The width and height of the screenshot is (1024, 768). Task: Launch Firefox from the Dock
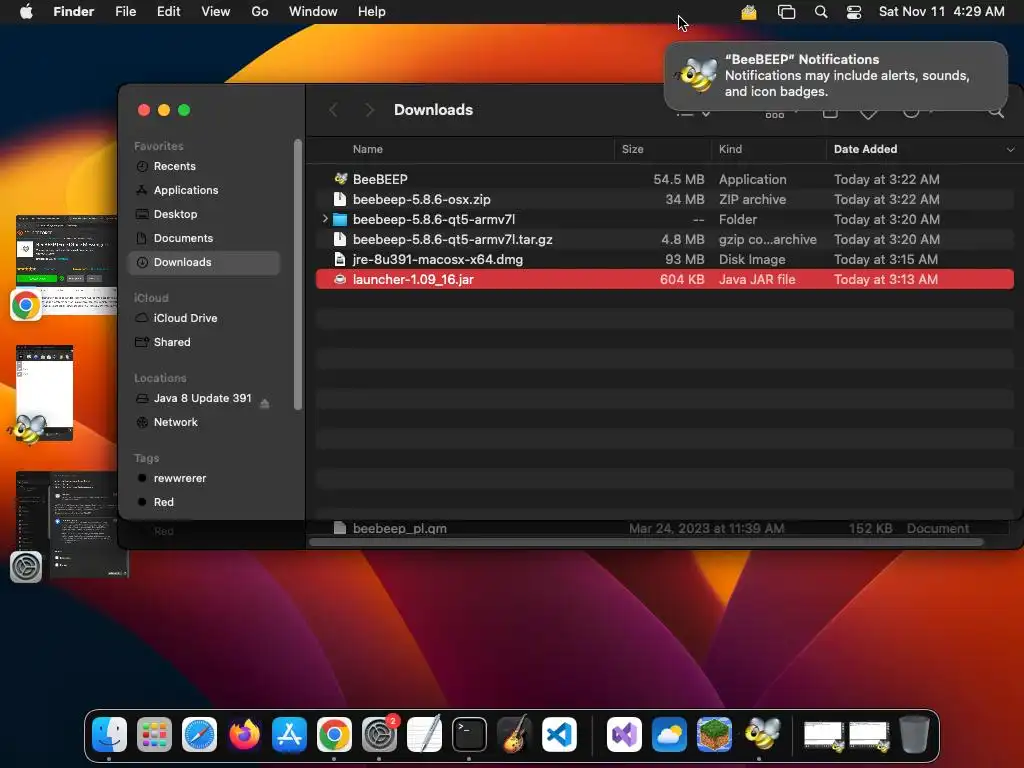pyautogui.click(x=244, y=735)
